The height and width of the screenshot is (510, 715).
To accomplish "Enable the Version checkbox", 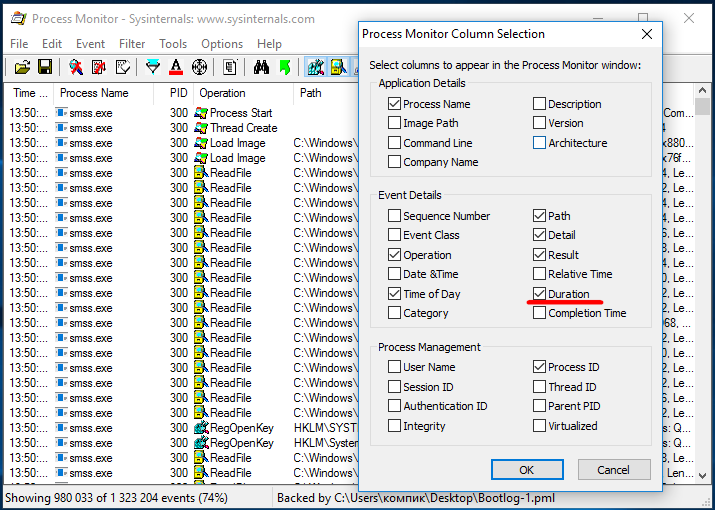I will coord(539,123).
